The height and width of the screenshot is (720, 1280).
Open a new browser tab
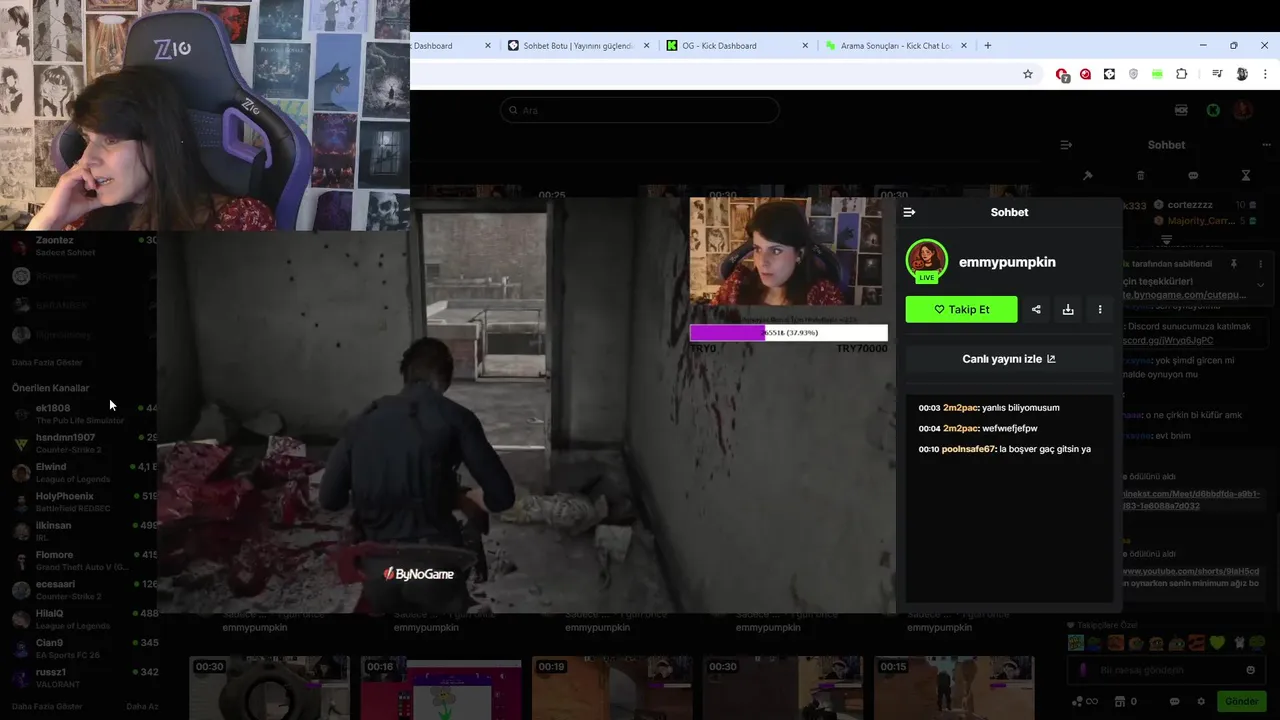[988, 46]
